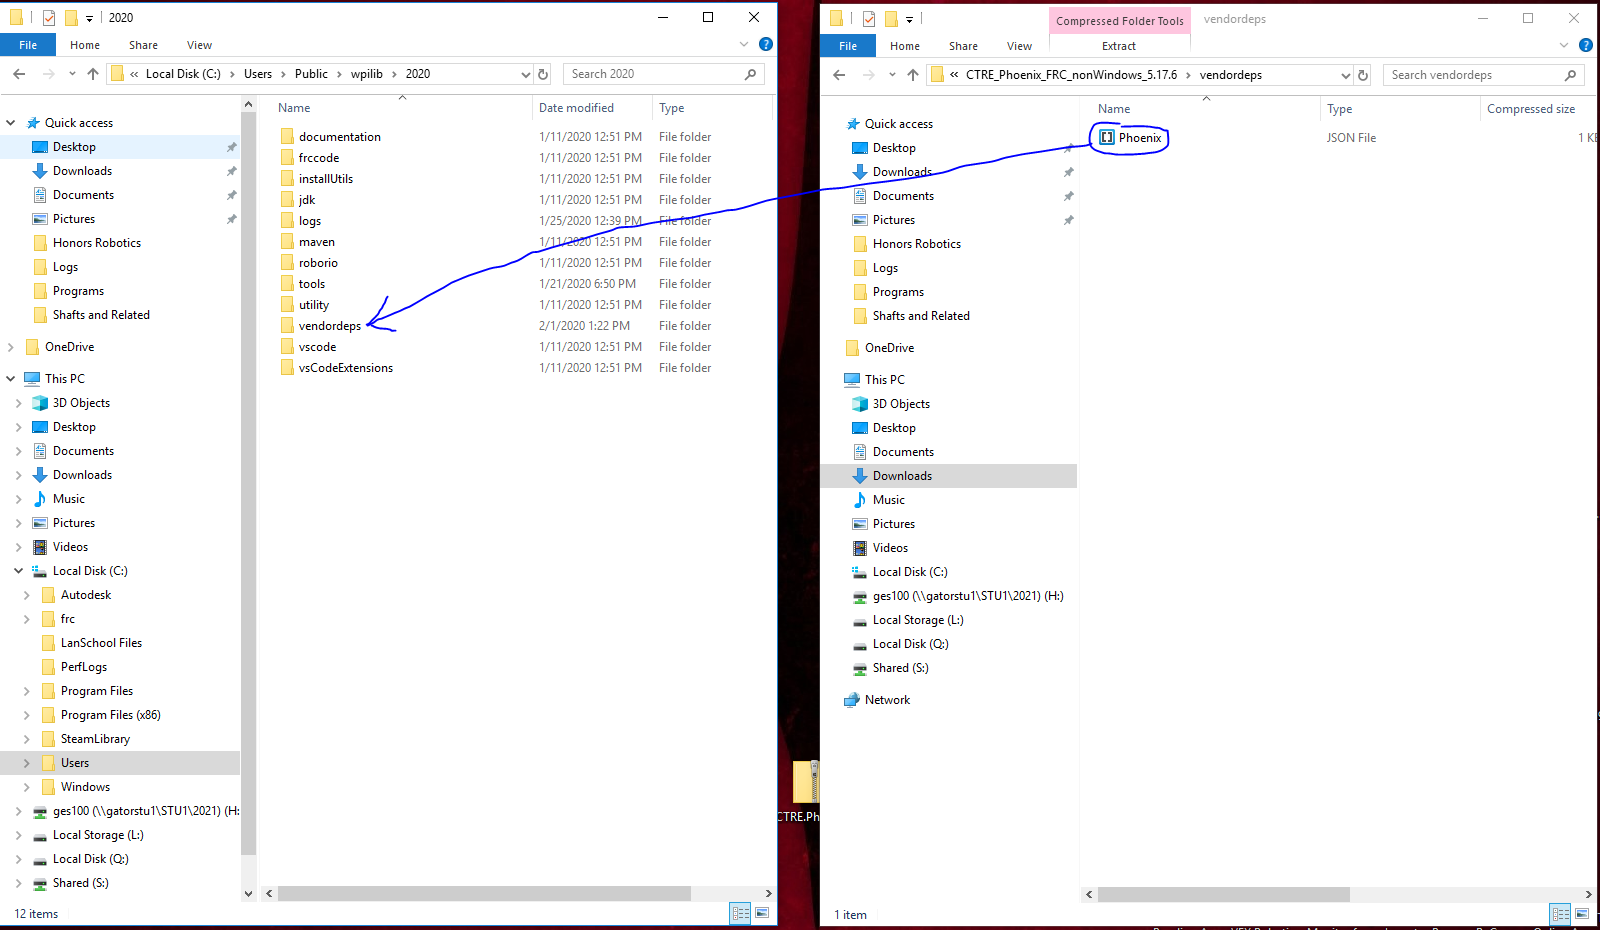Open help in the vendordeps window
The width and height of the screenshot is (1600, 930).
pyautogui.click(x=1586, y=45)
